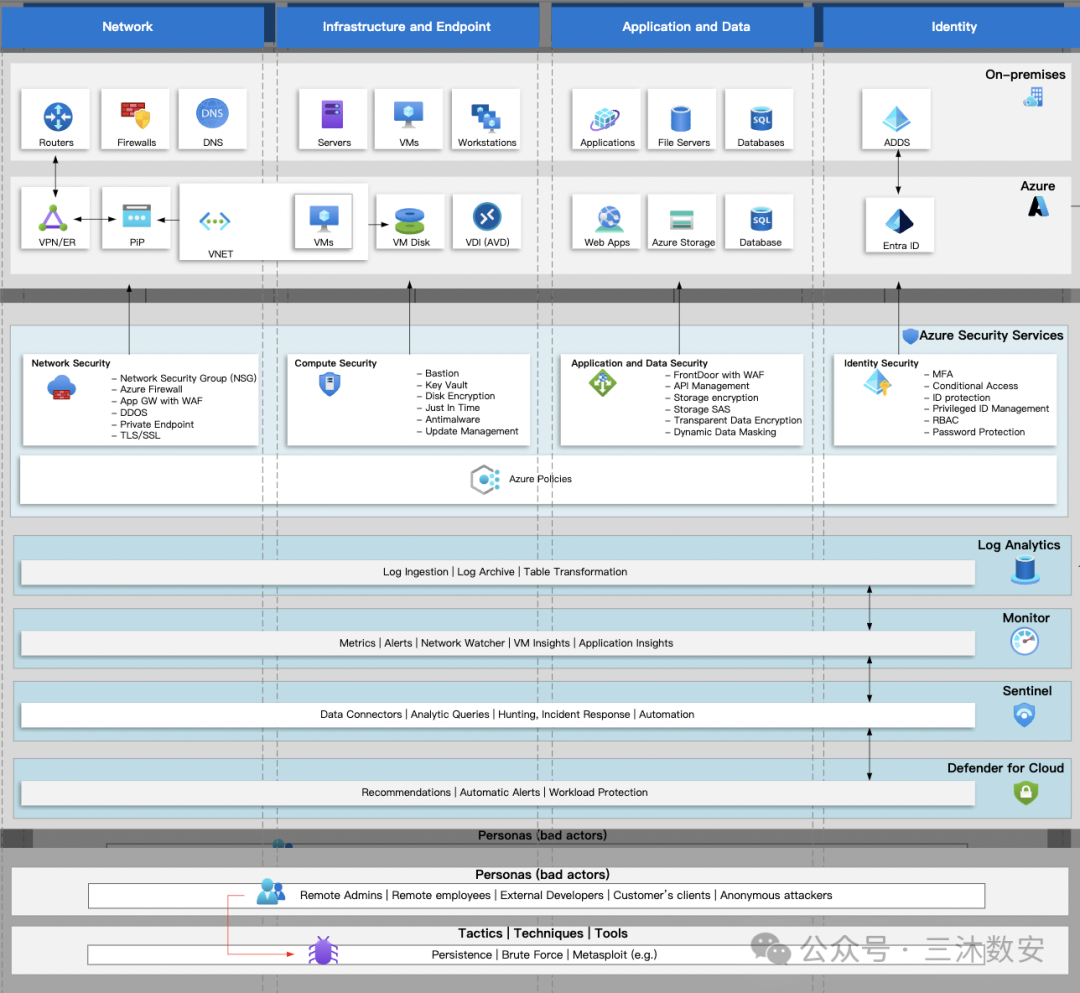Click the on-premises DNS icon

[212, 114]
